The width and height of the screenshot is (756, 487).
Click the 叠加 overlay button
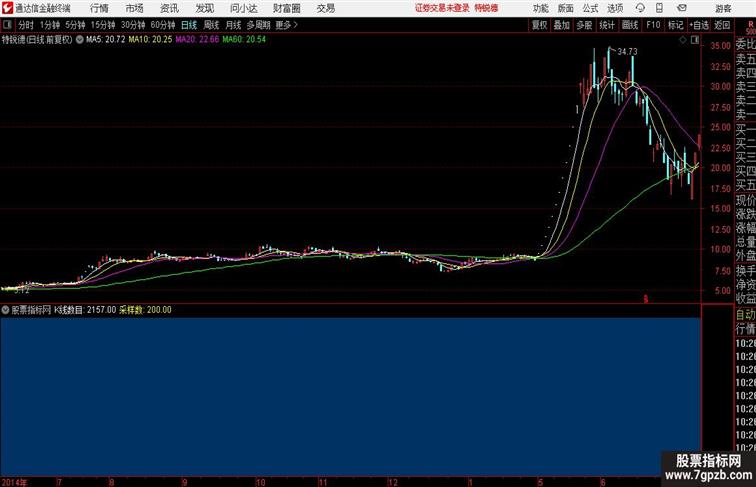[562, 25]
